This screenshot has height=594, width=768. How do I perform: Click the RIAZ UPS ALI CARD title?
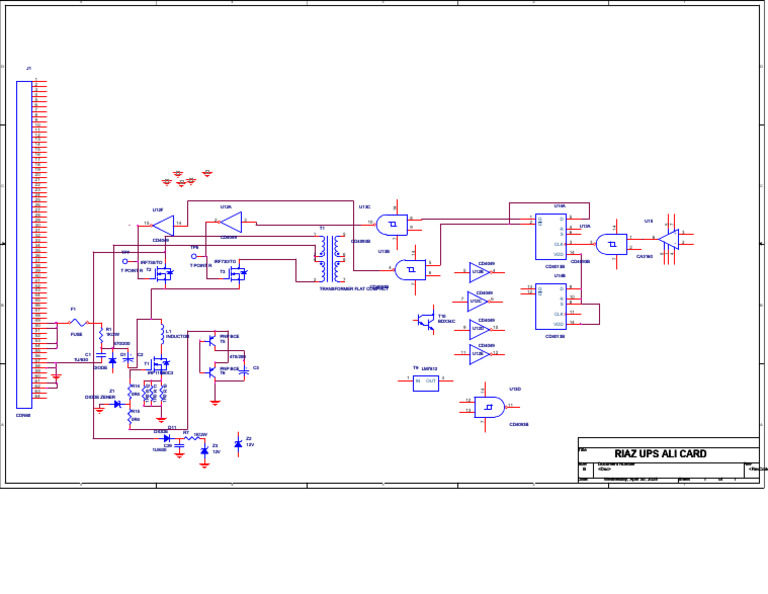click(x=660, y=454)
